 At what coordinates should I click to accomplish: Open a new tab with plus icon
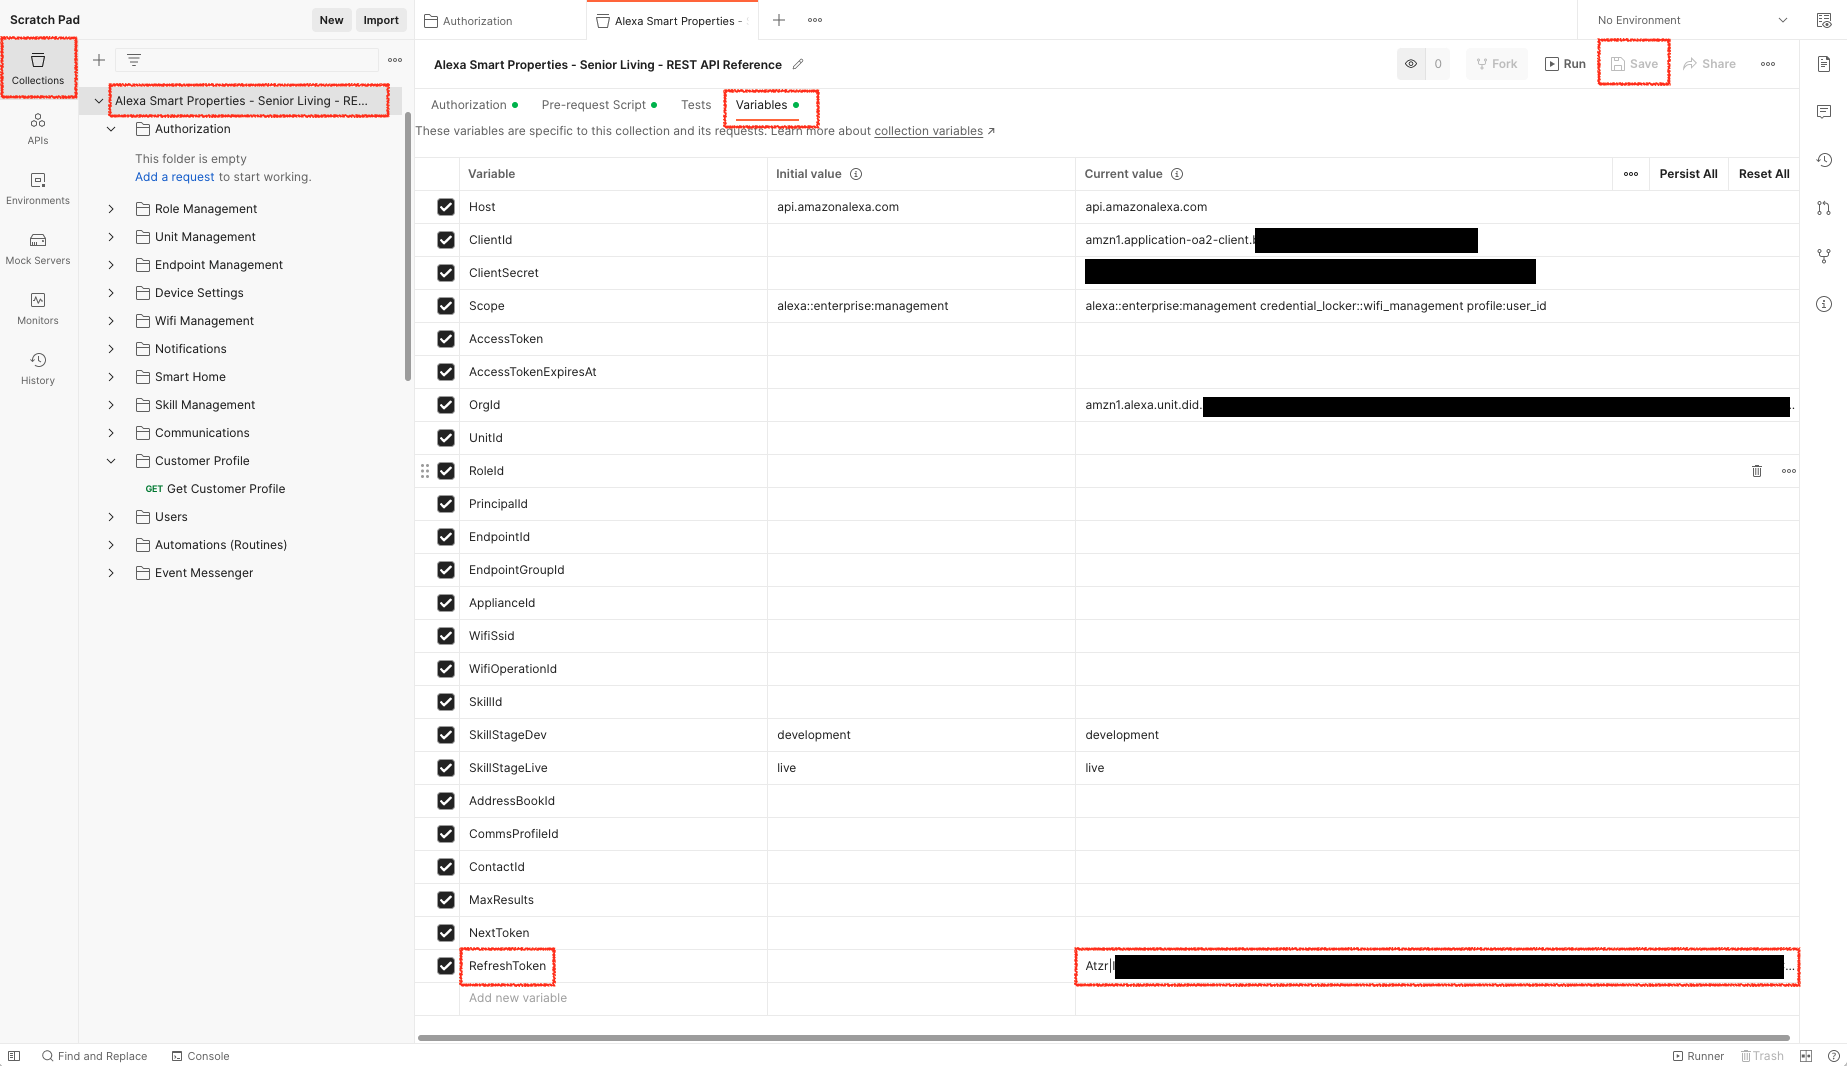tap(779, 20)
